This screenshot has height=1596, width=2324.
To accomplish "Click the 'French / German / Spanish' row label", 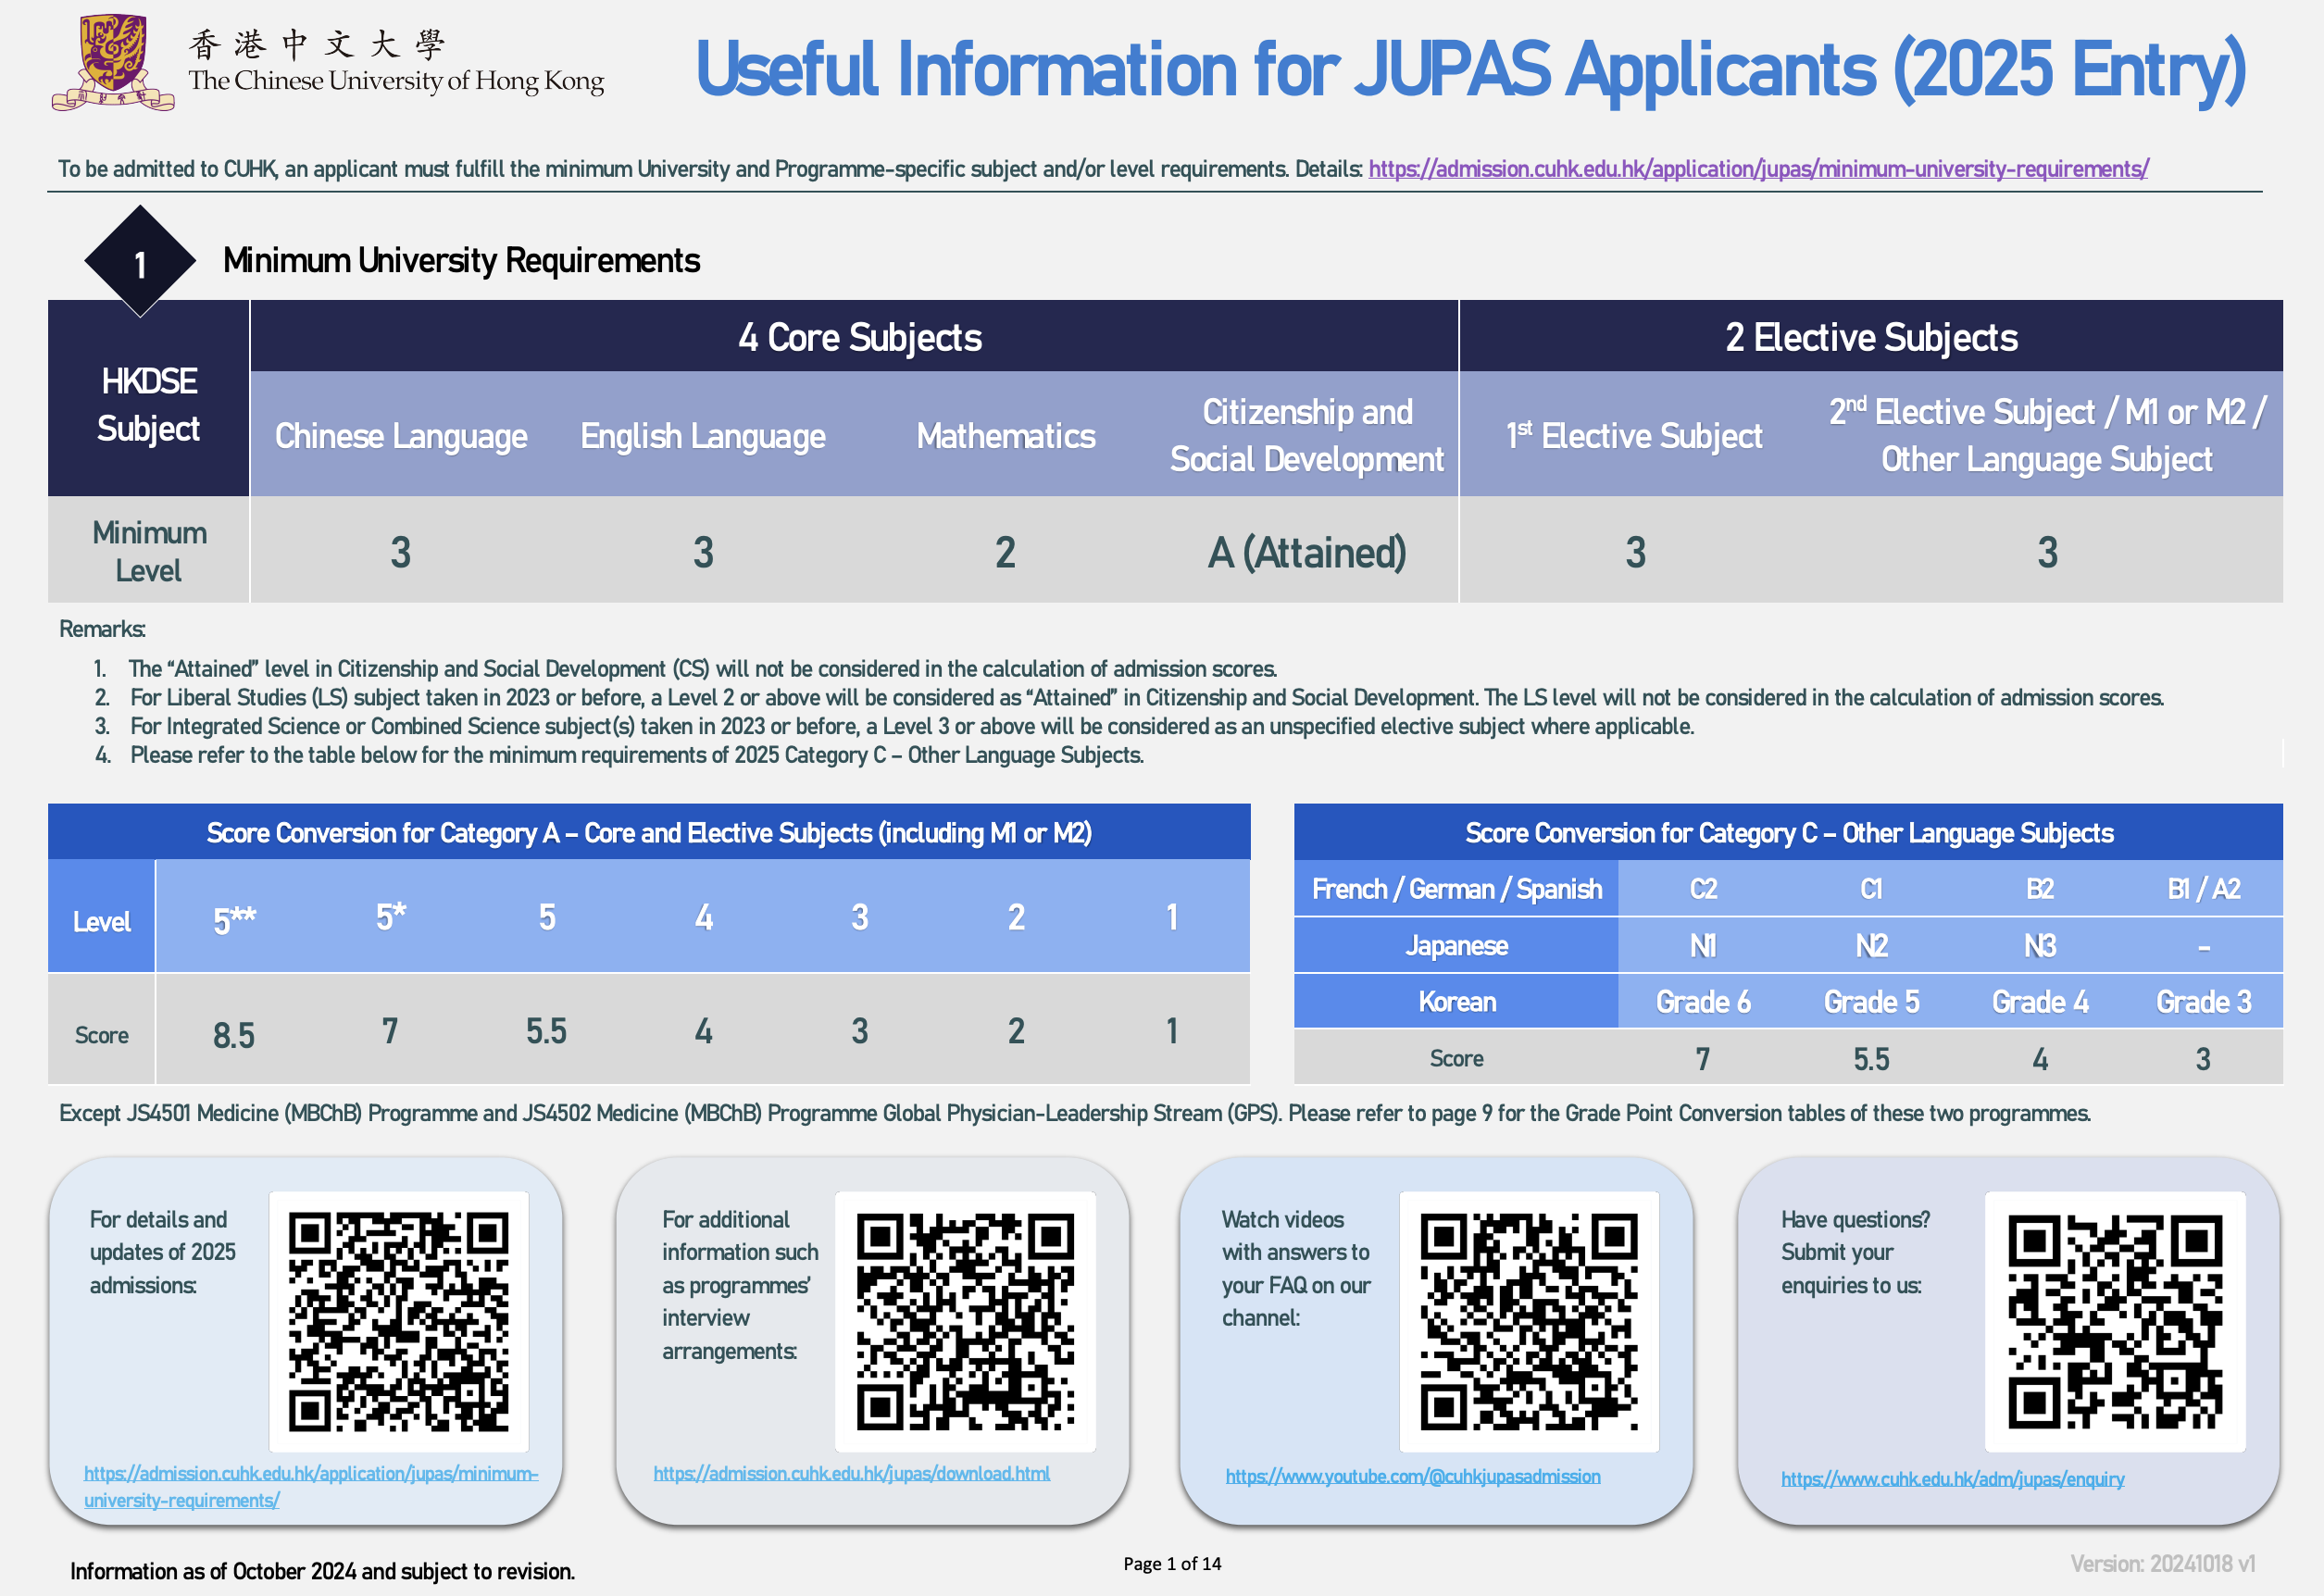I will pos(1456,888).
